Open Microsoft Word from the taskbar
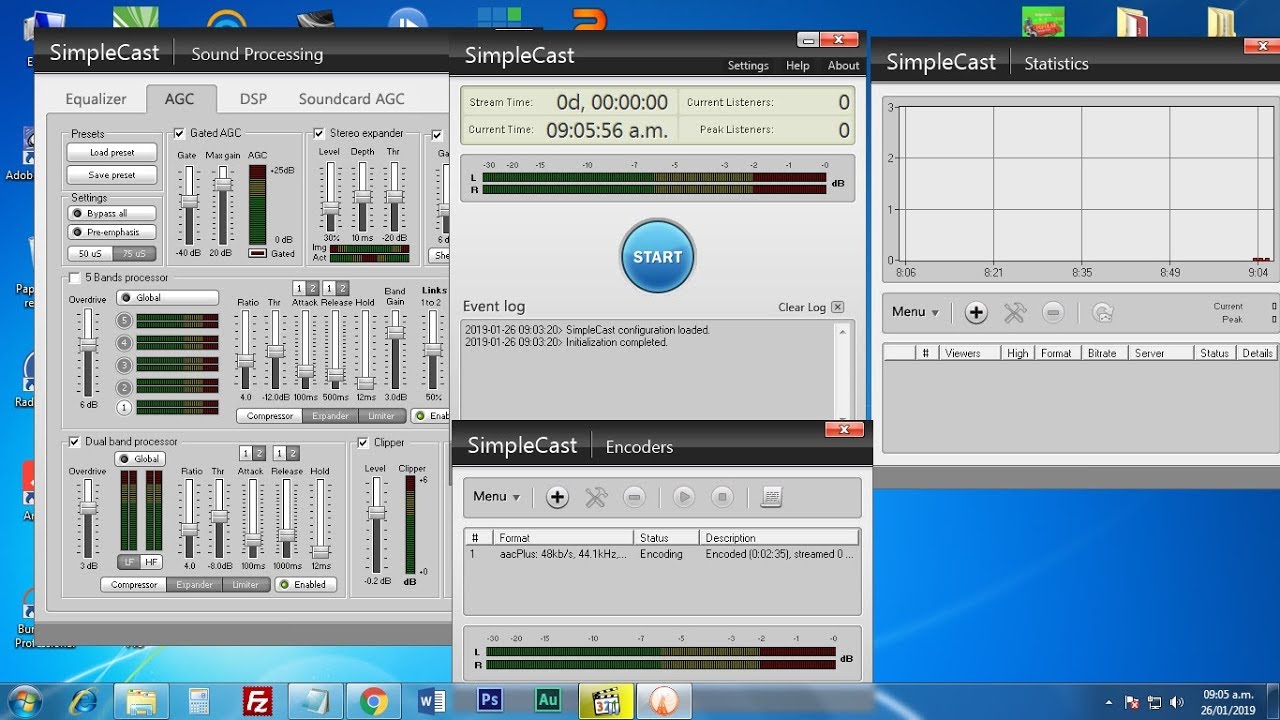 432,701
